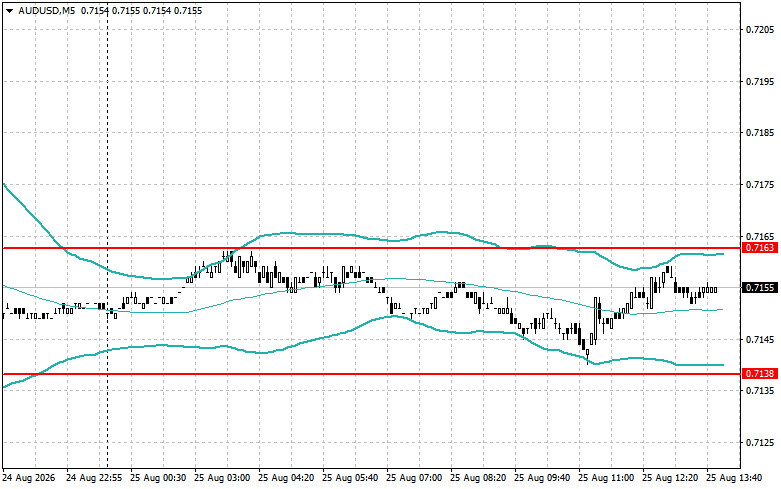Click the 24 Aug 2026 time label
The width and height of the screenshot is (781, 489).
pyautogui.click(x=28, y=478)
